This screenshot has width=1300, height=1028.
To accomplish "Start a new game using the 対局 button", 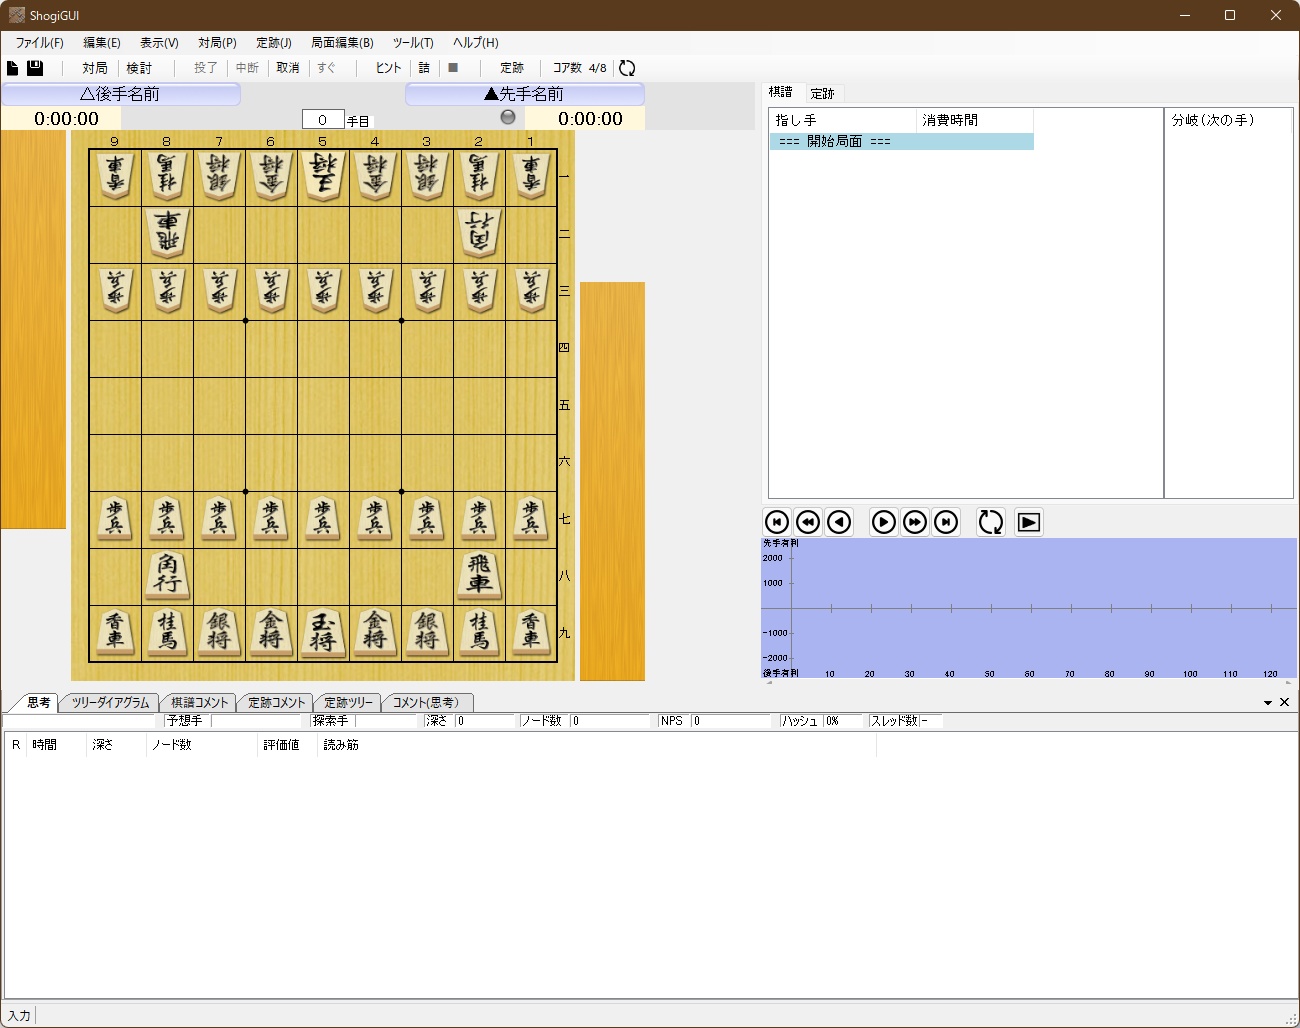I will pyautogui.click(x=94, y=67).
